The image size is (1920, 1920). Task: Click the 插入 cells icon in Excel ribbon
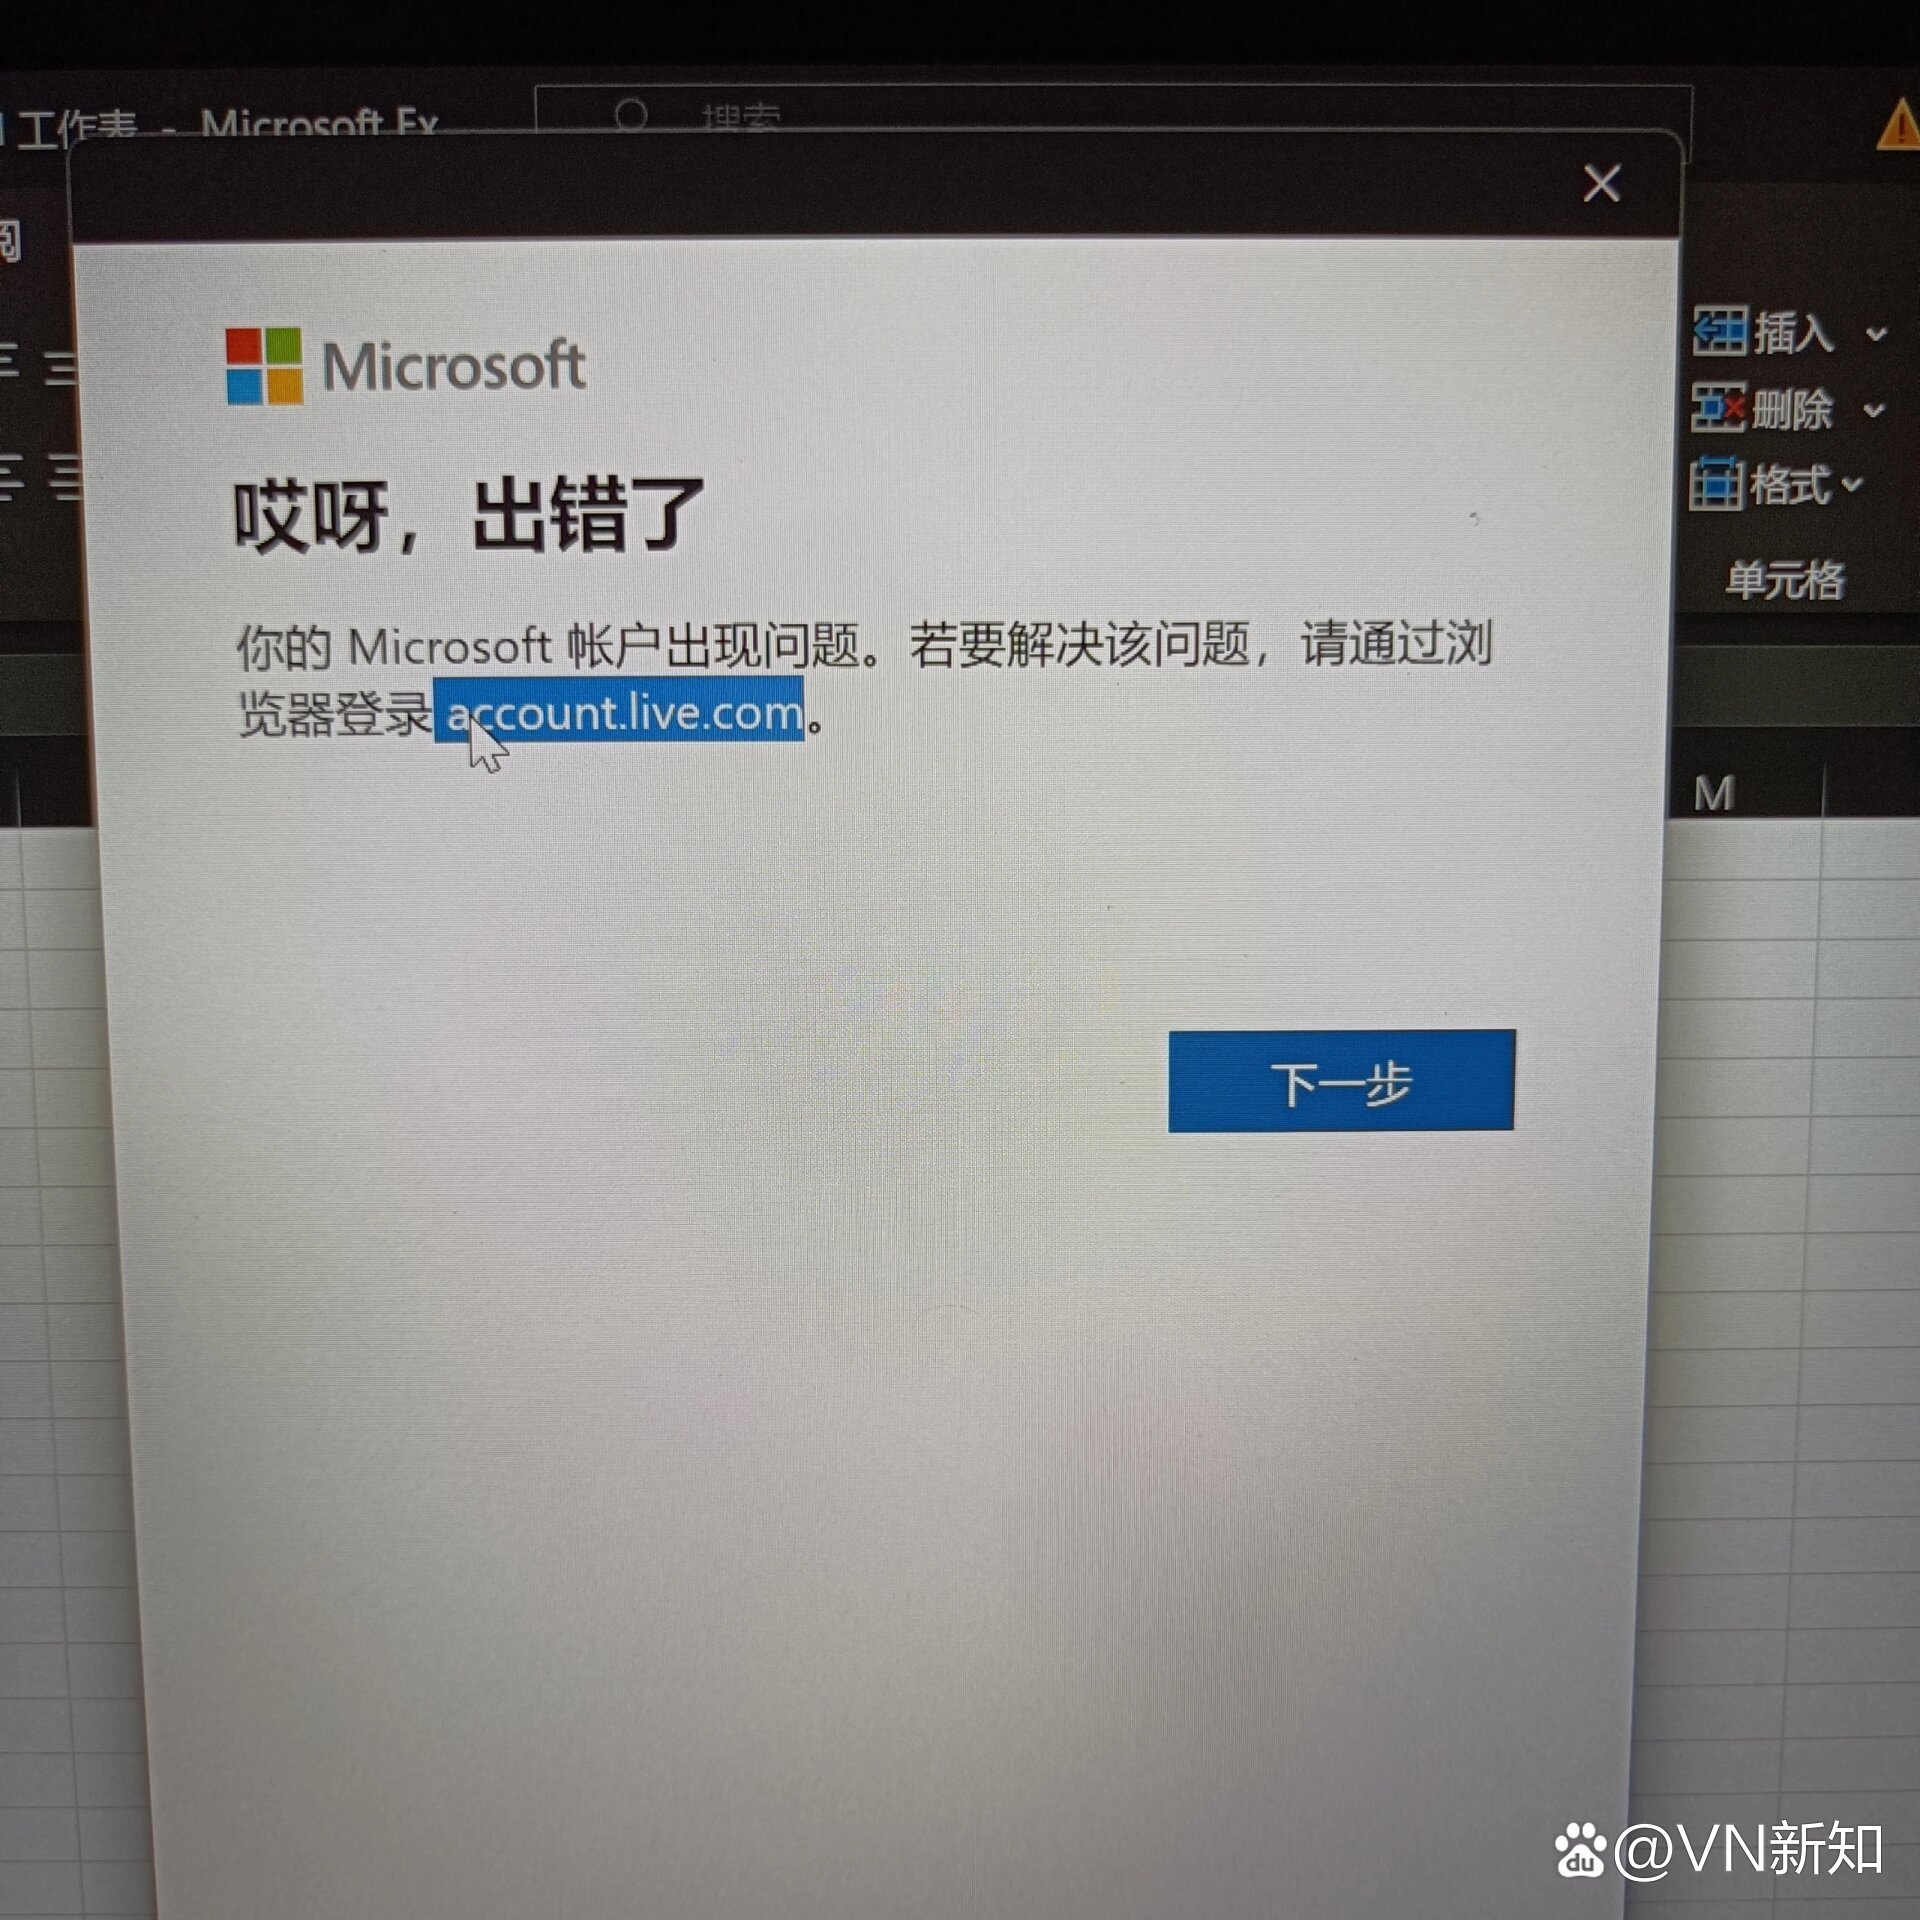click(1720, 331)
